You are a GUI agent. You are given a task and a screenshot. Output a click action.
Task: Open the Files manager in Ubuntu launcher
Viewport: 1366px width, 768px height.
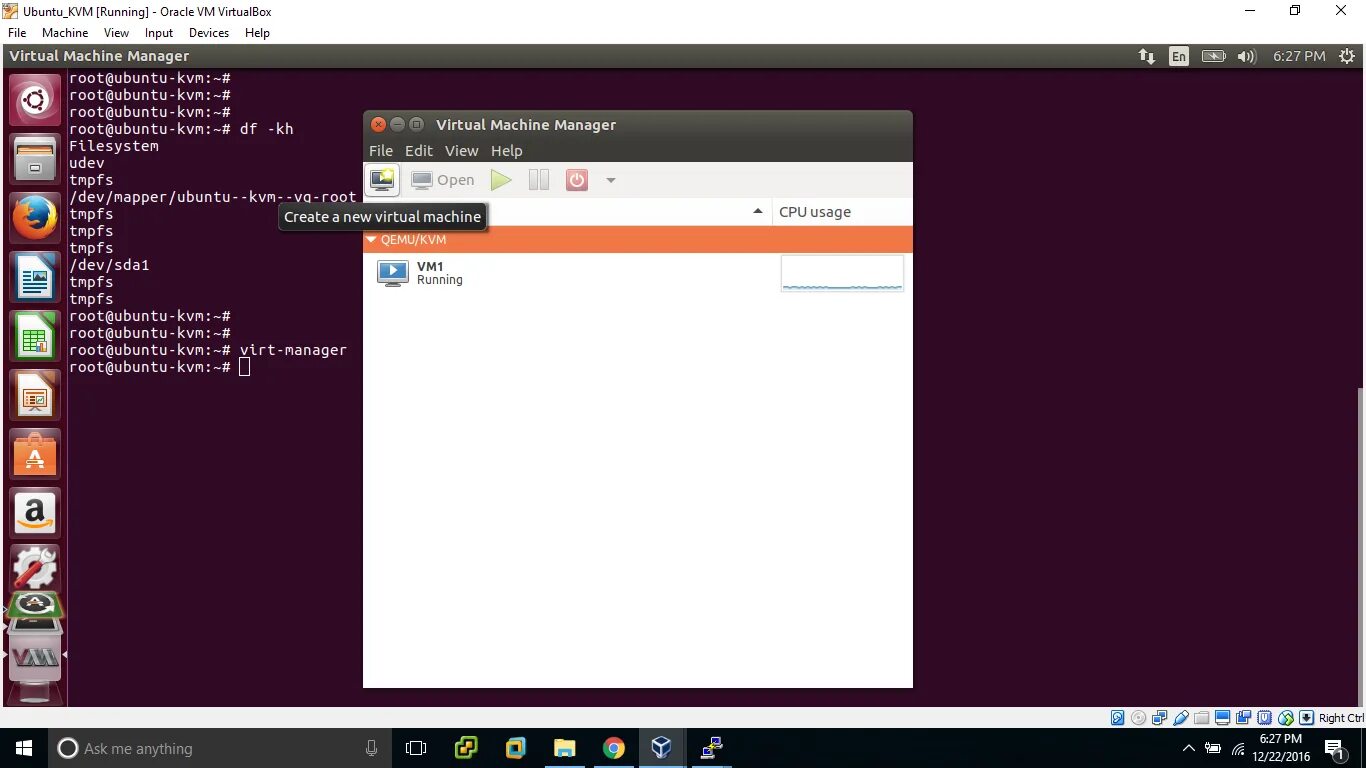35,159
